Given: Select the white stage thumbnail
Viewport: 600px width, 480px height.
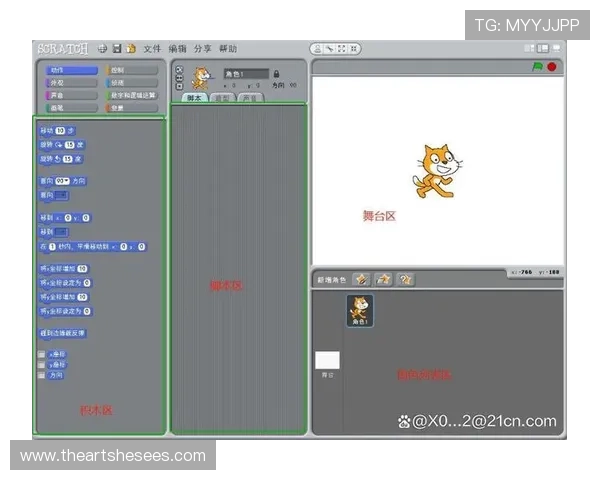Looking at the screenshot, I should pyautogui.click(x=328, y=361).
